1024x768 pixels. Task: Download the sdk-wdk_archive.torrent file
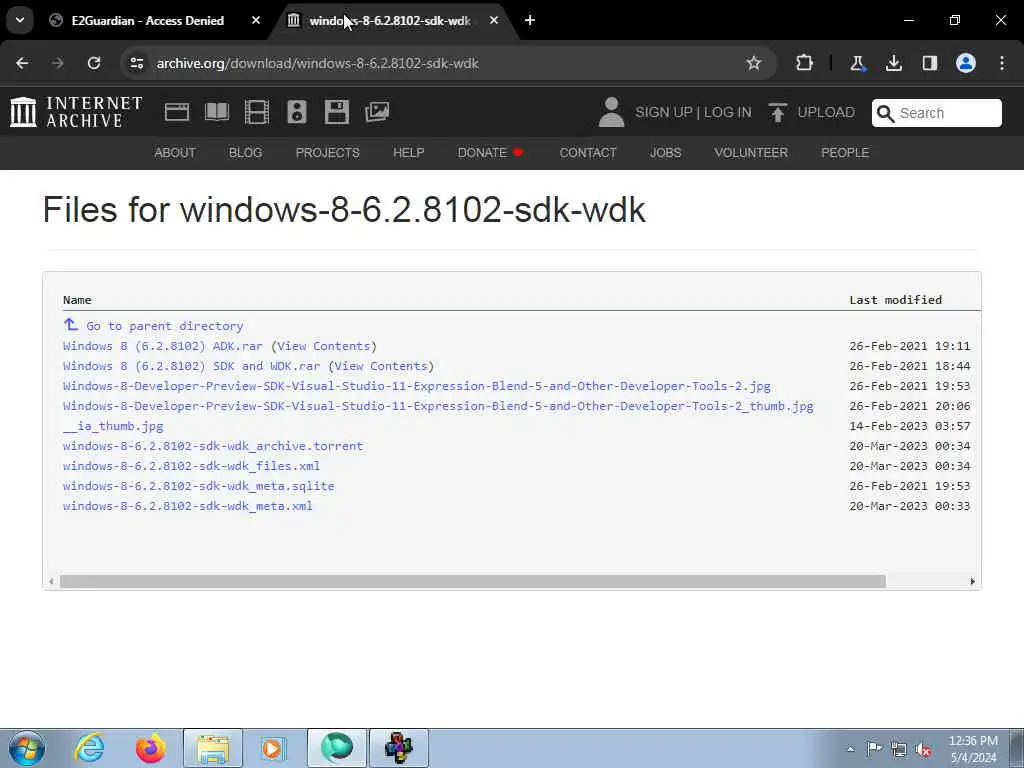(x=213, y=446)
